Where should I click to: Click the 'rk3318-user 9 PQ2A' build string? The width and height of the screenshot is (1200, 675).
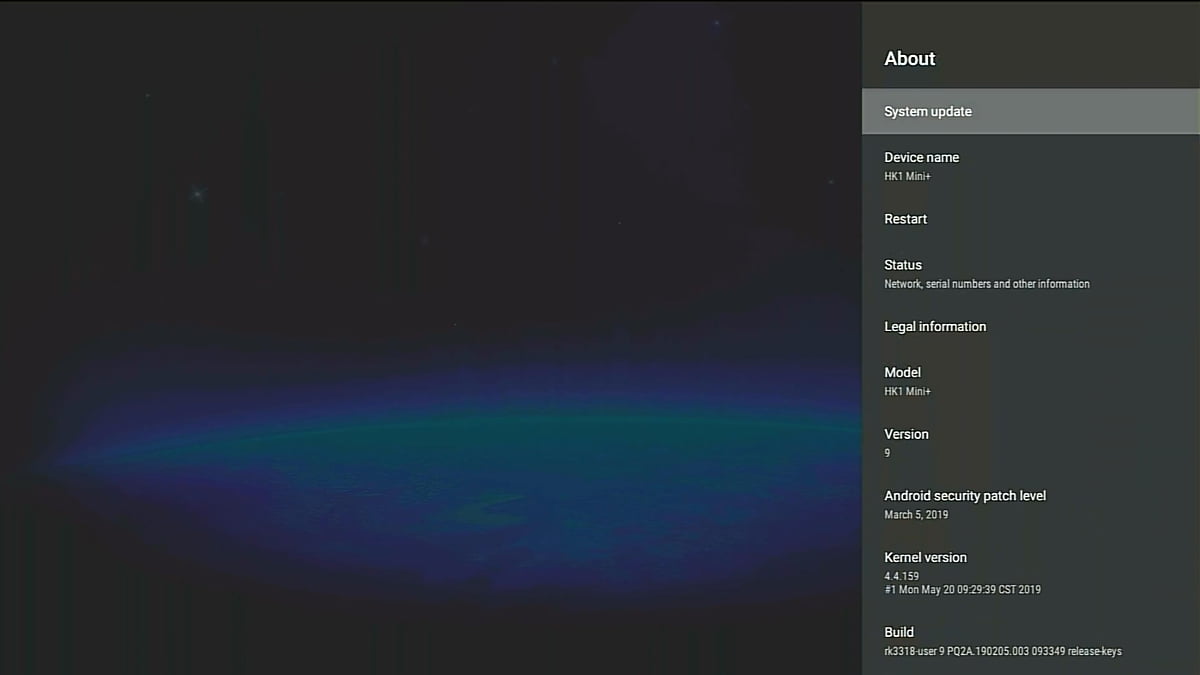pos(1003,652)
